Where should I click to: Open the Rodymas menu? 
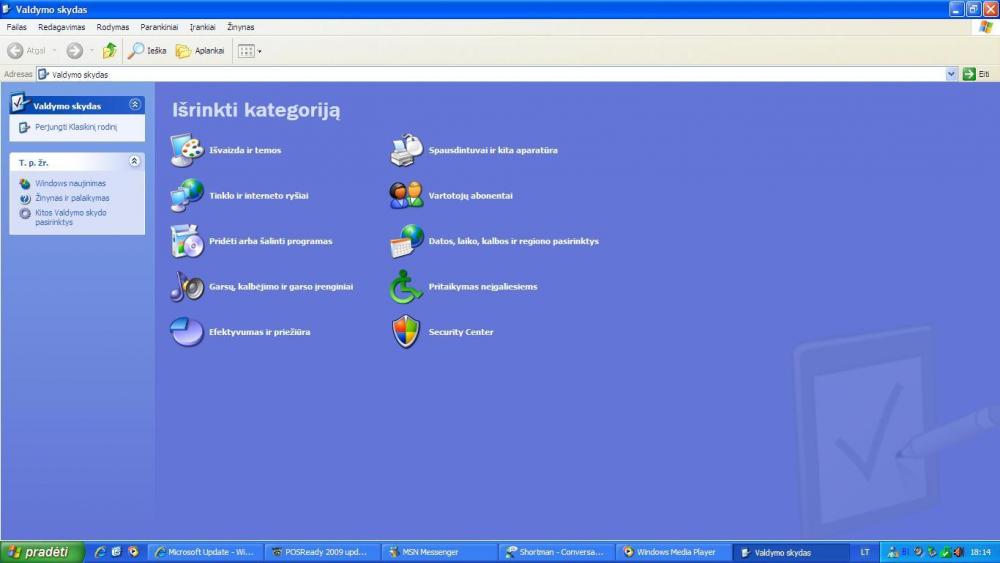tap(113, 27)
